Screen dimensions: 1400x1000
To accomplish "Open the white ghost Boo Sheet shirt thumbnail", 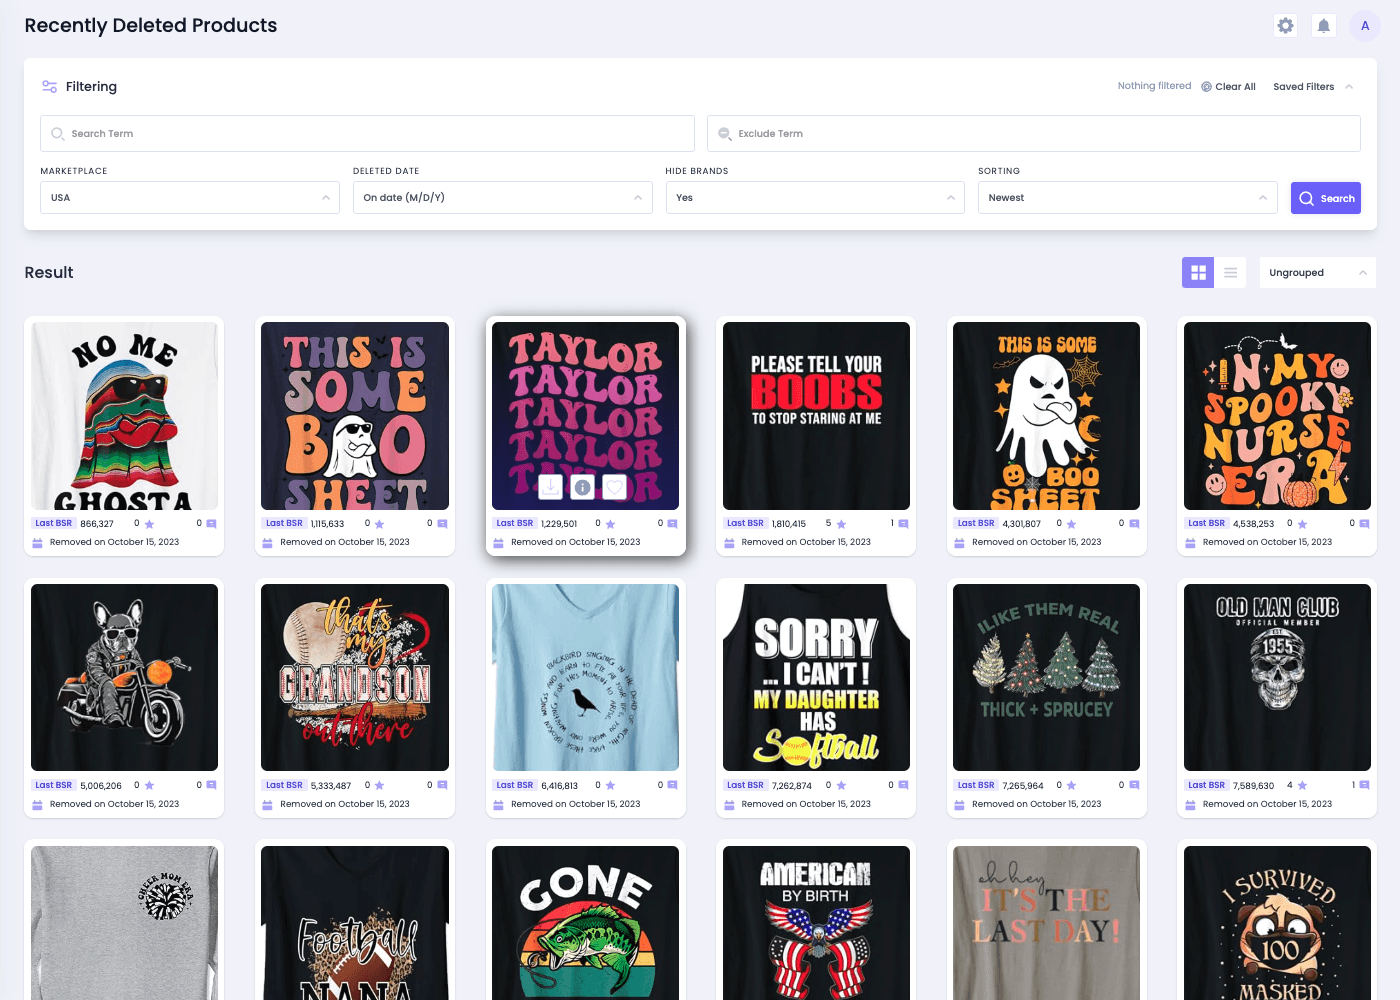I will pyautogui.click(x=1046, y=416).
